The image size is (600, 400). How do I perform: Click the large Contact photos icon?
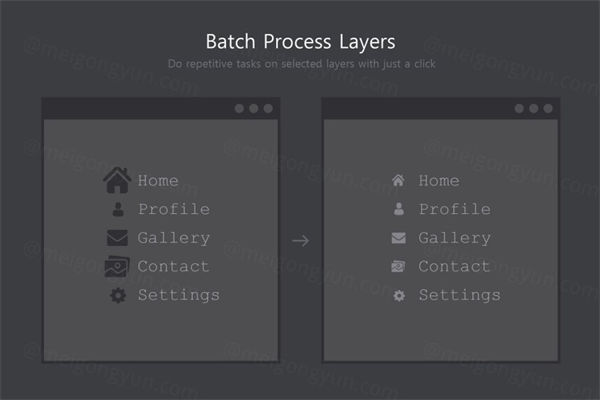pyautogui.click(x=117, y=267)
